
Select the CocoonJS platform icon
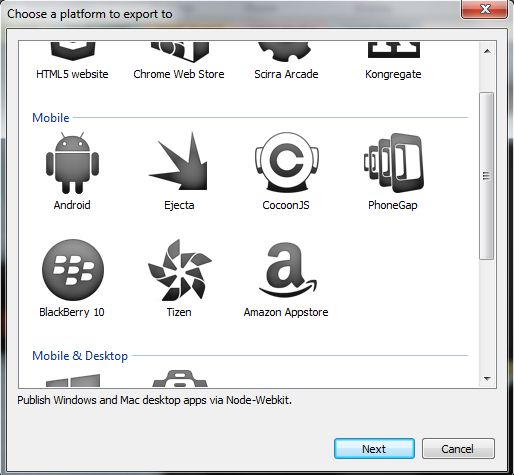(x=286, y=162)
